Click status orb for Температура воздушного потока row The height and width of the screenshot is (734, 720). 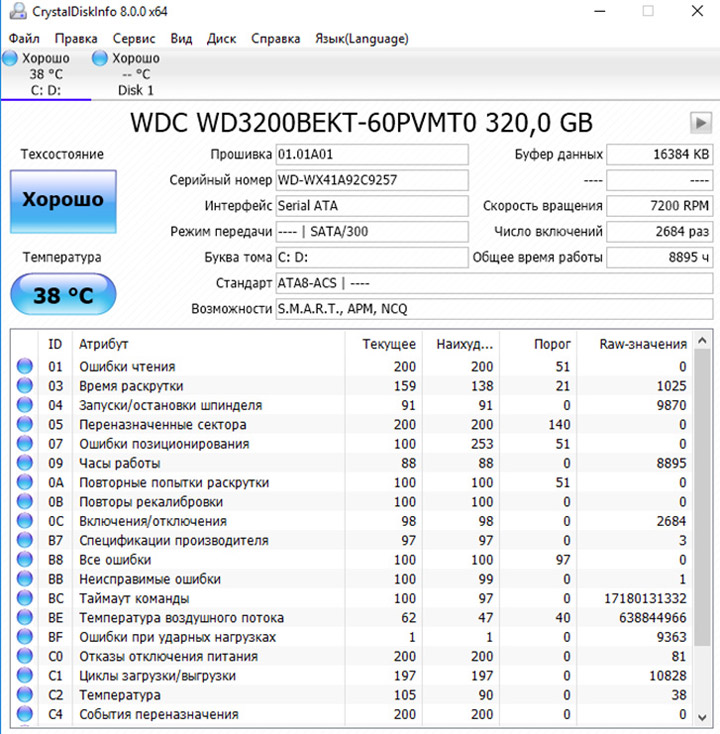tap(25, 617)
